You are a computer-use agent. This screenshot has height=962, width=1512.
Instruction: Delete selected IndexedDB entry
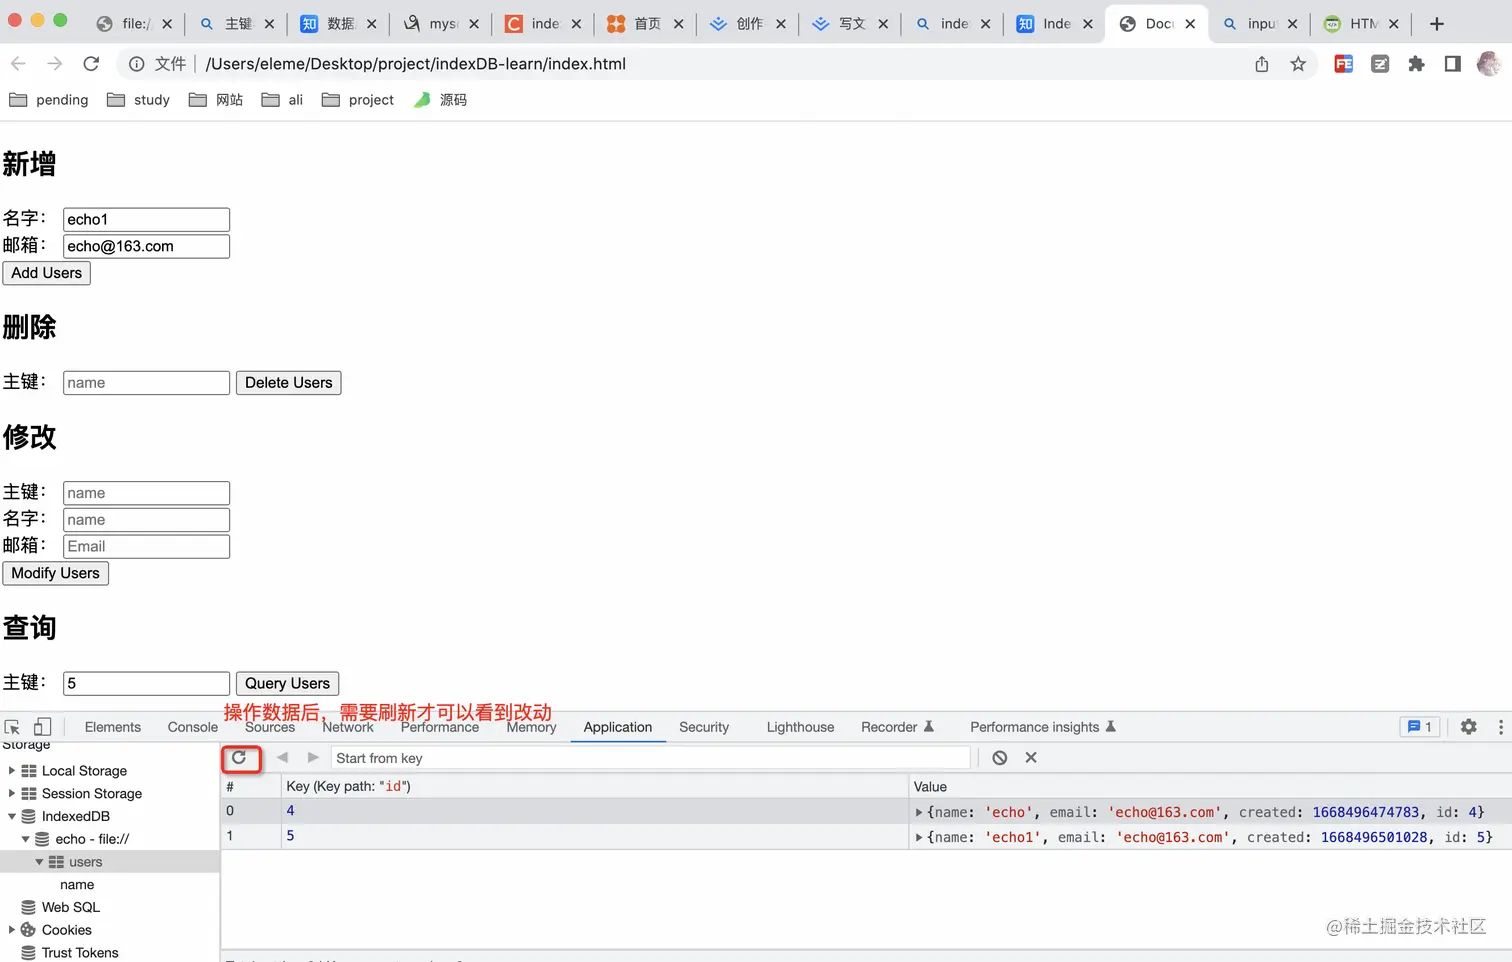[1031, 758]
